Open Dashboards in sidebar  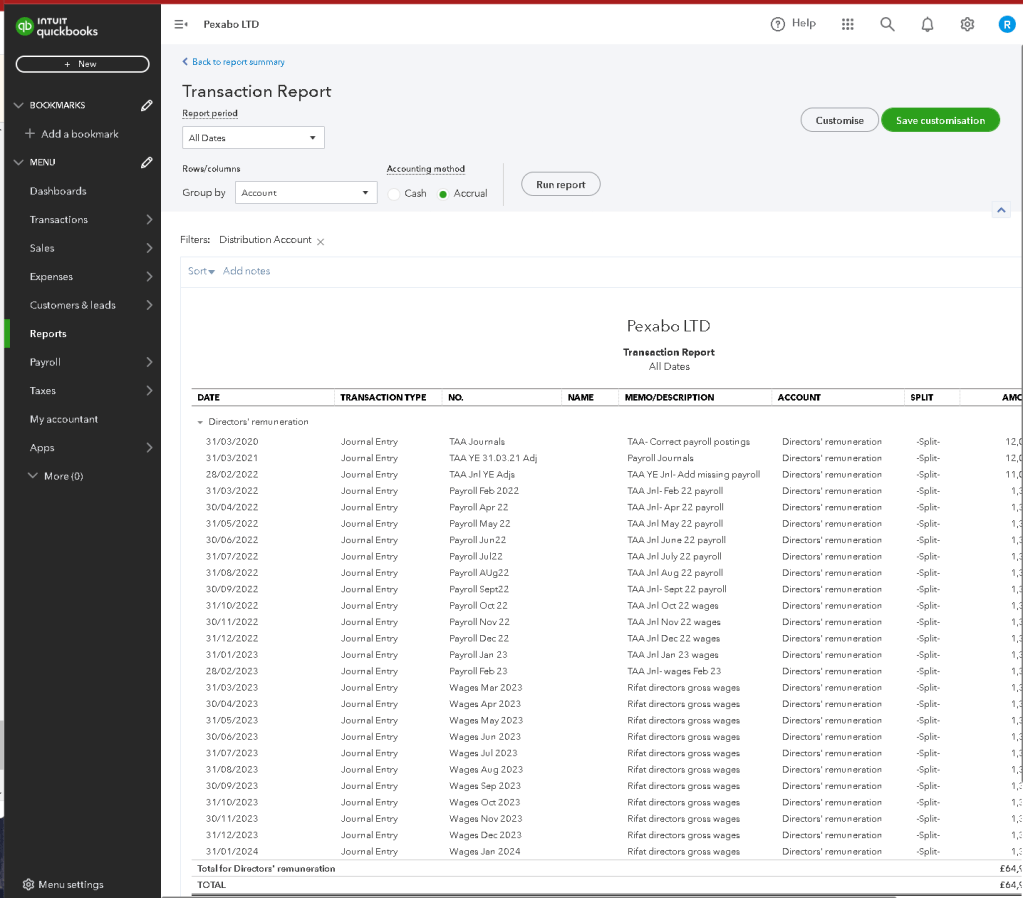58,191
